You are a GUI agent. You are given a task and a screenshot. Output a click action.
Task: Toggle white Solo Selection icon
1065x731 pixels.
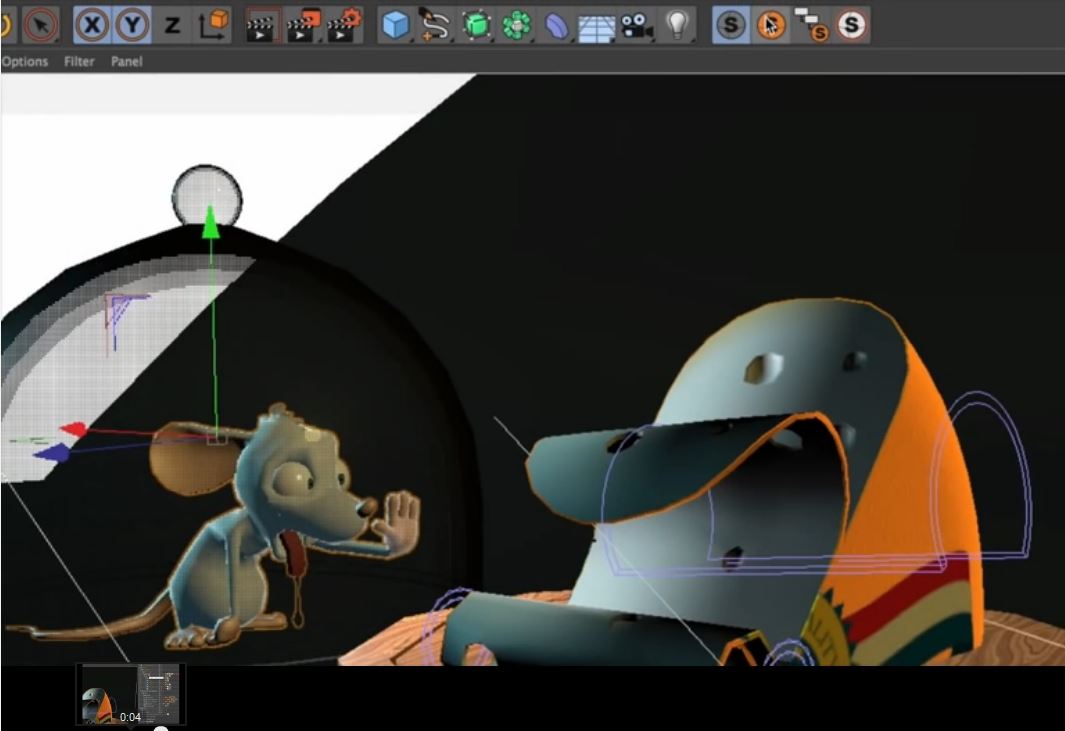pyautogui.click(x=851, y=26)
